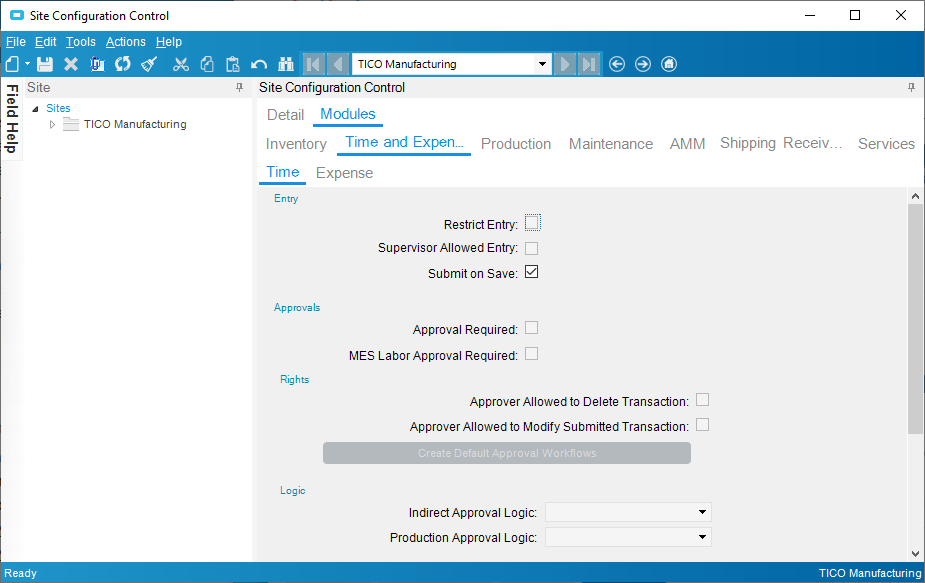Open the New dropdown arrow in toolbar
Image resolution: width=925 pixels, height=583 pixels.
(27, 64)
